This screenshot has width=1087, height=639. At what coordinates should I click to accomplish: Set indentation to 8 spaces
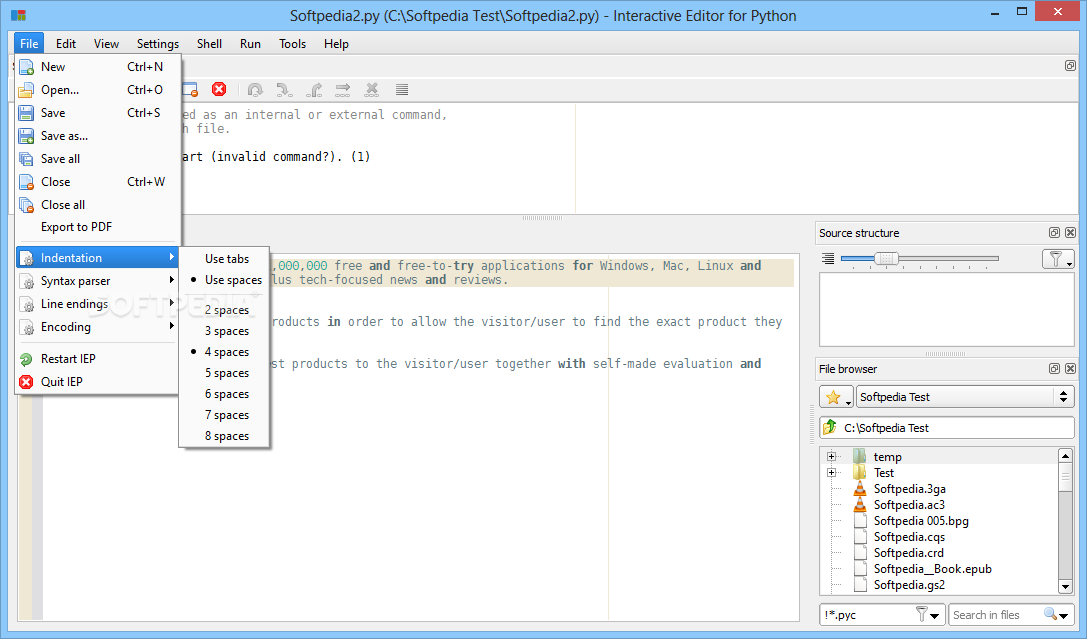coord(224,436)
